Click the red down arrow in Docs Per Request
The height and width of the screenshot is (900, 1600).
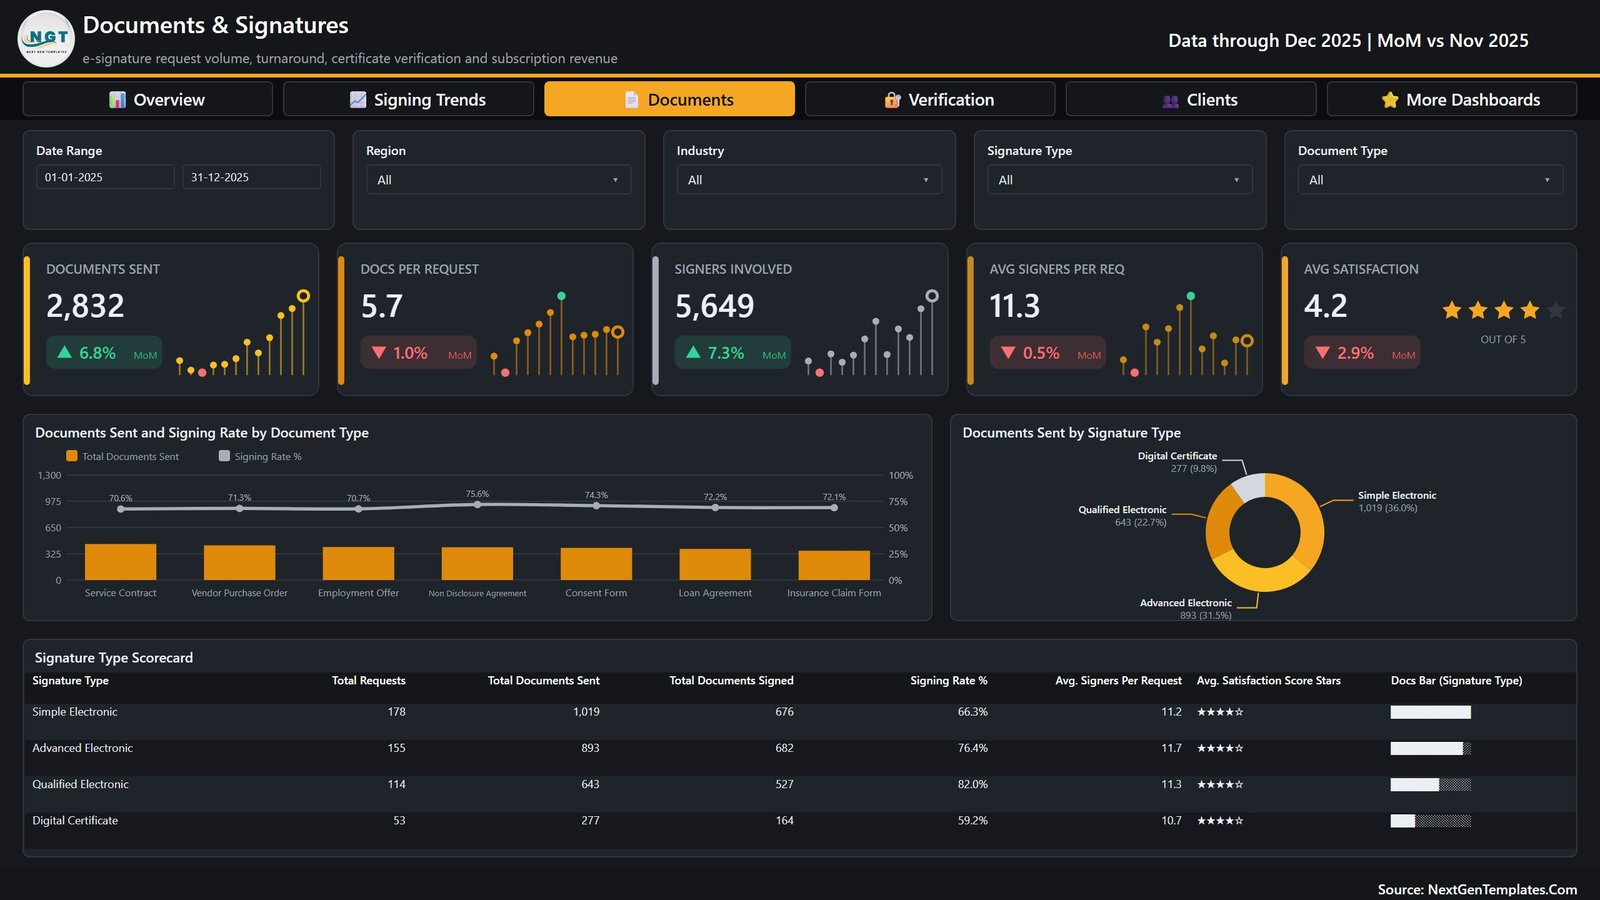[379, 353]
